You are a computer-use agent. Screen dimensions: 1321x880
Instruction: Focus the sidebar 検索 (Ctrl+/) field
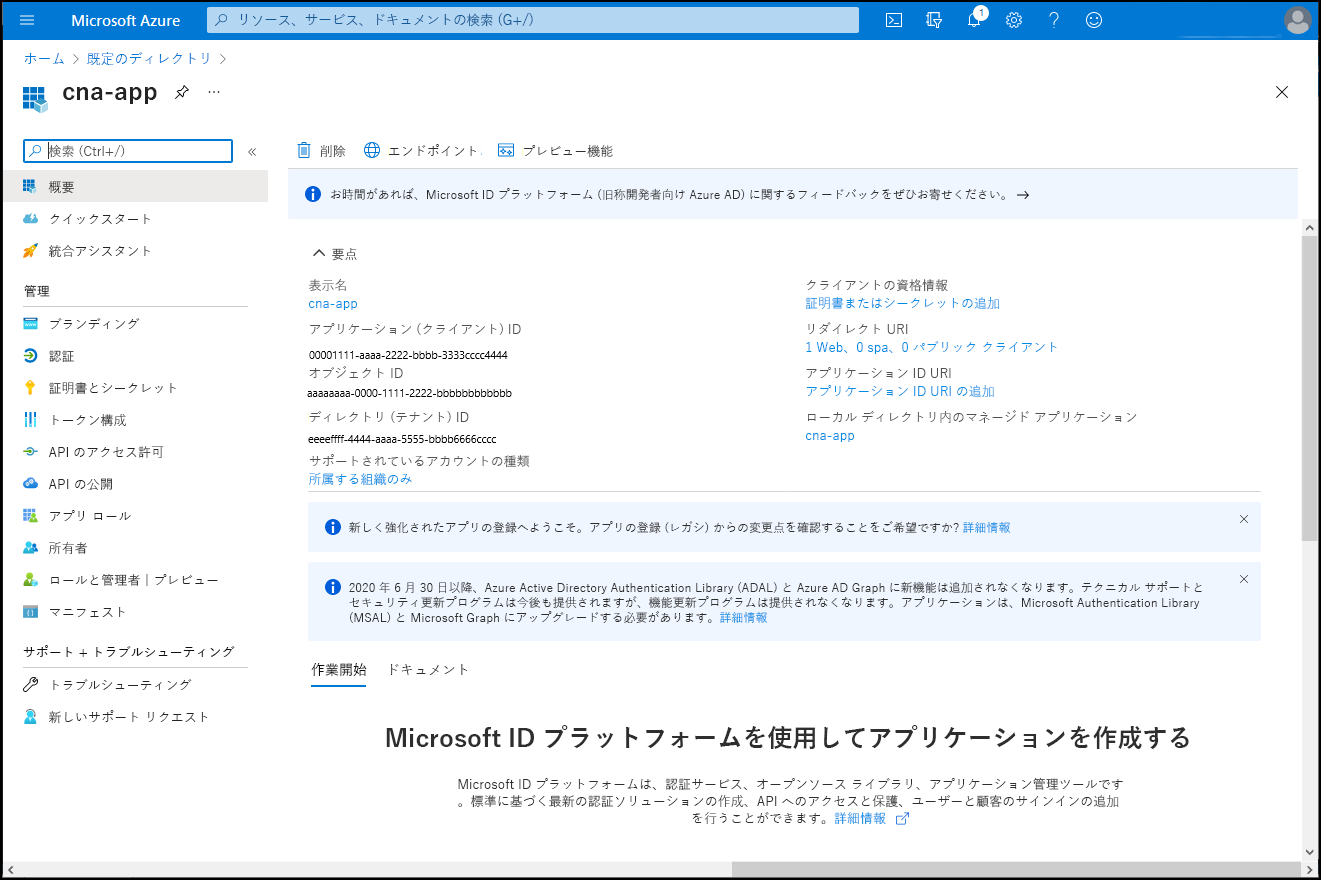pyautogui.click(x=128, y=151)
